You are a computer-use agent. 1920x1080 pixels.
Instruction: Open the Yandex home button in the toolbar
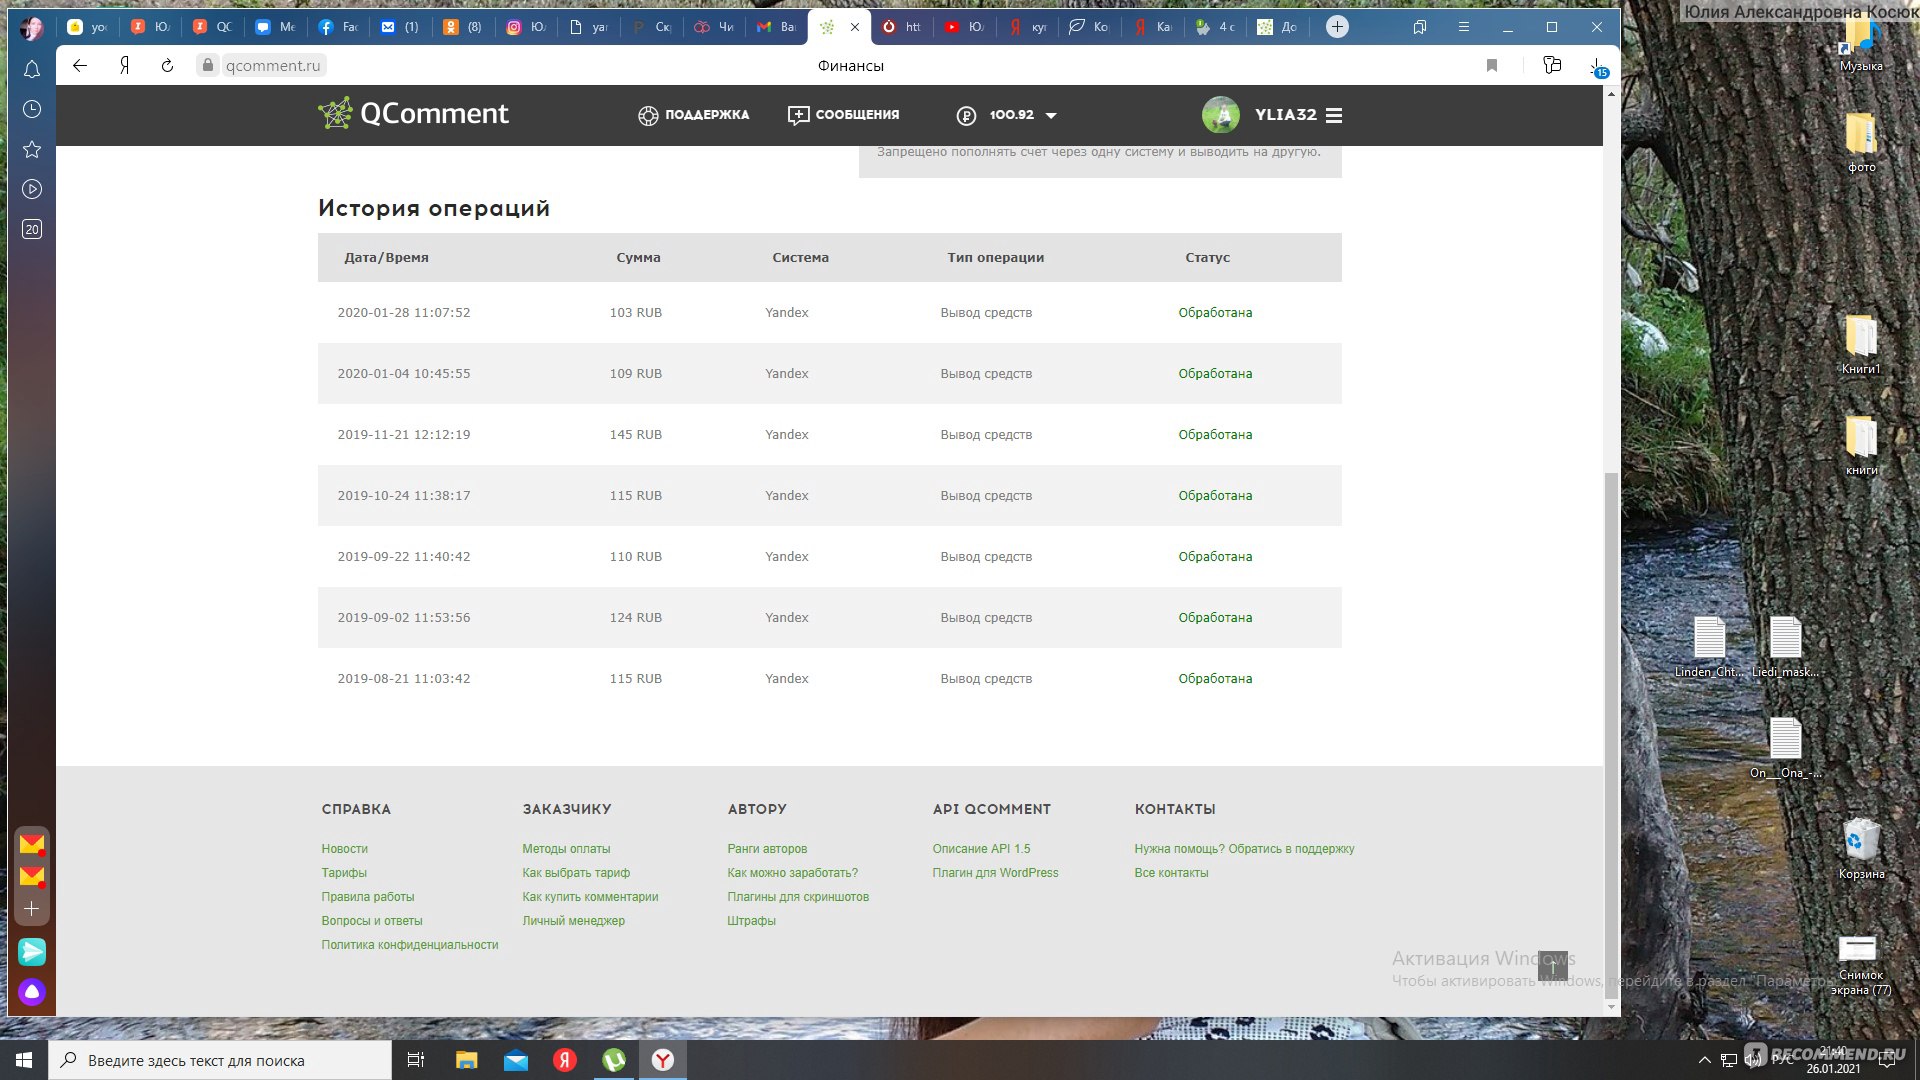[125, 65]
